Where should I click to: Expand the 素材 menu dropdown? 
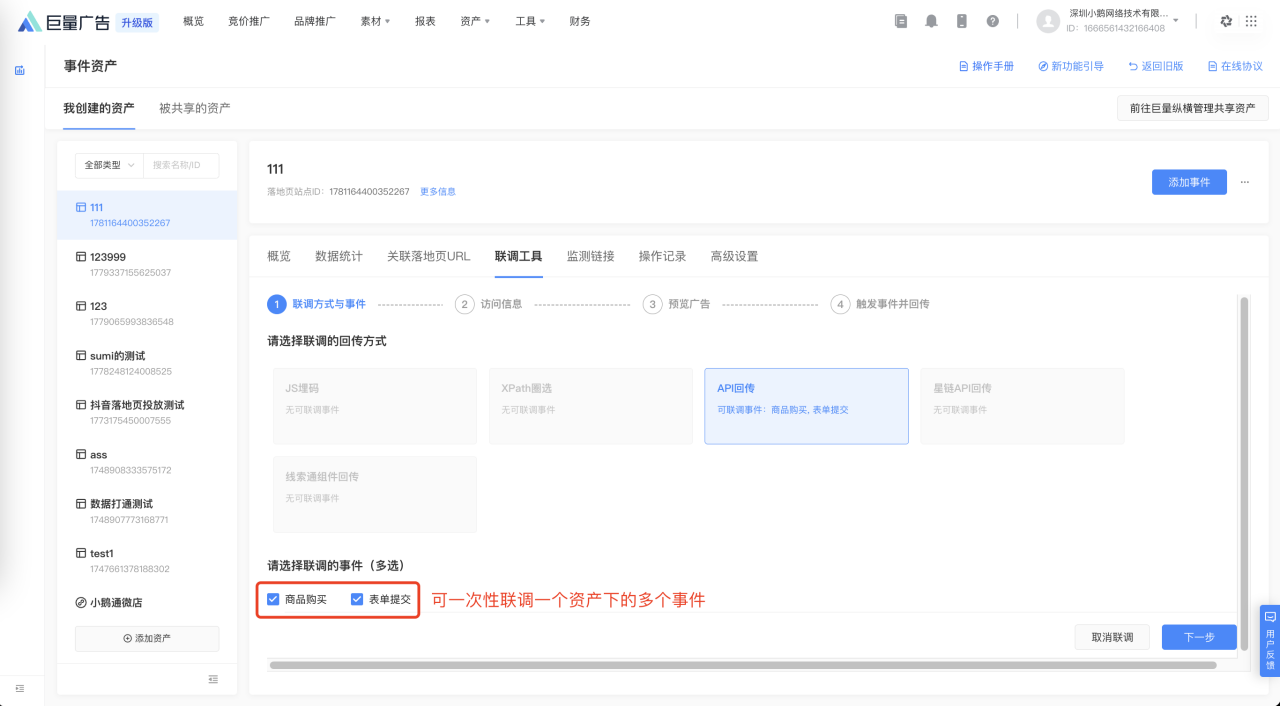click(x=375, y=21)
